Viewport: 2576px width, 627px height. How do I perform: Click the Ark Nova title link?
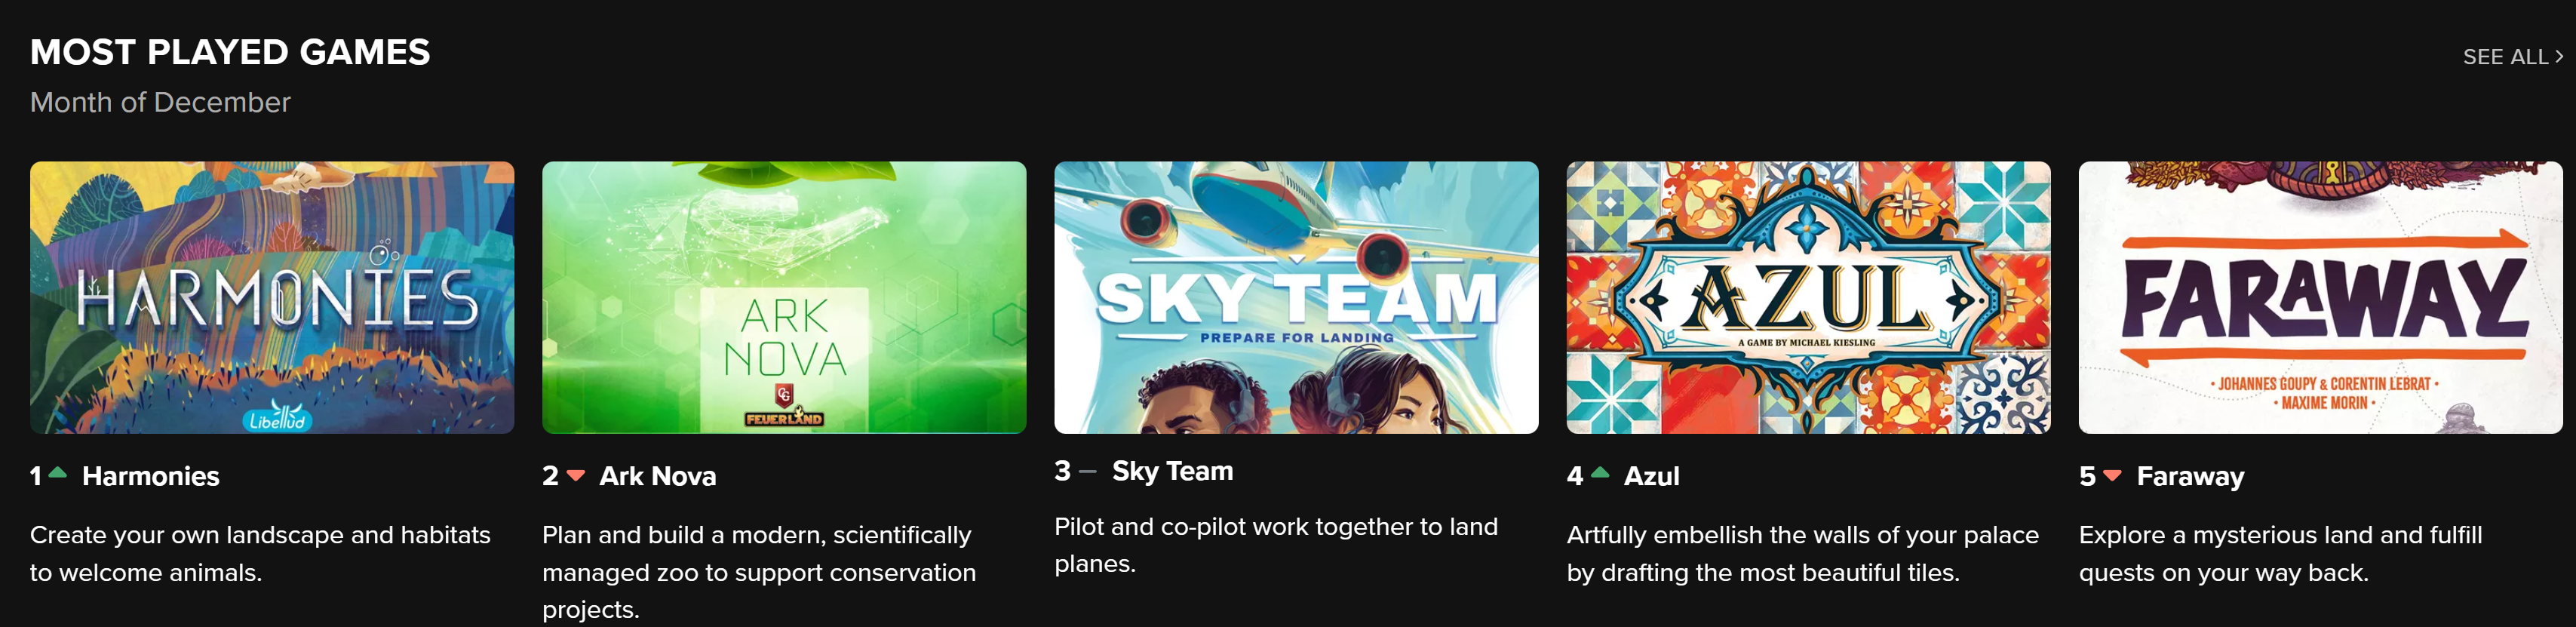(658, 476)
